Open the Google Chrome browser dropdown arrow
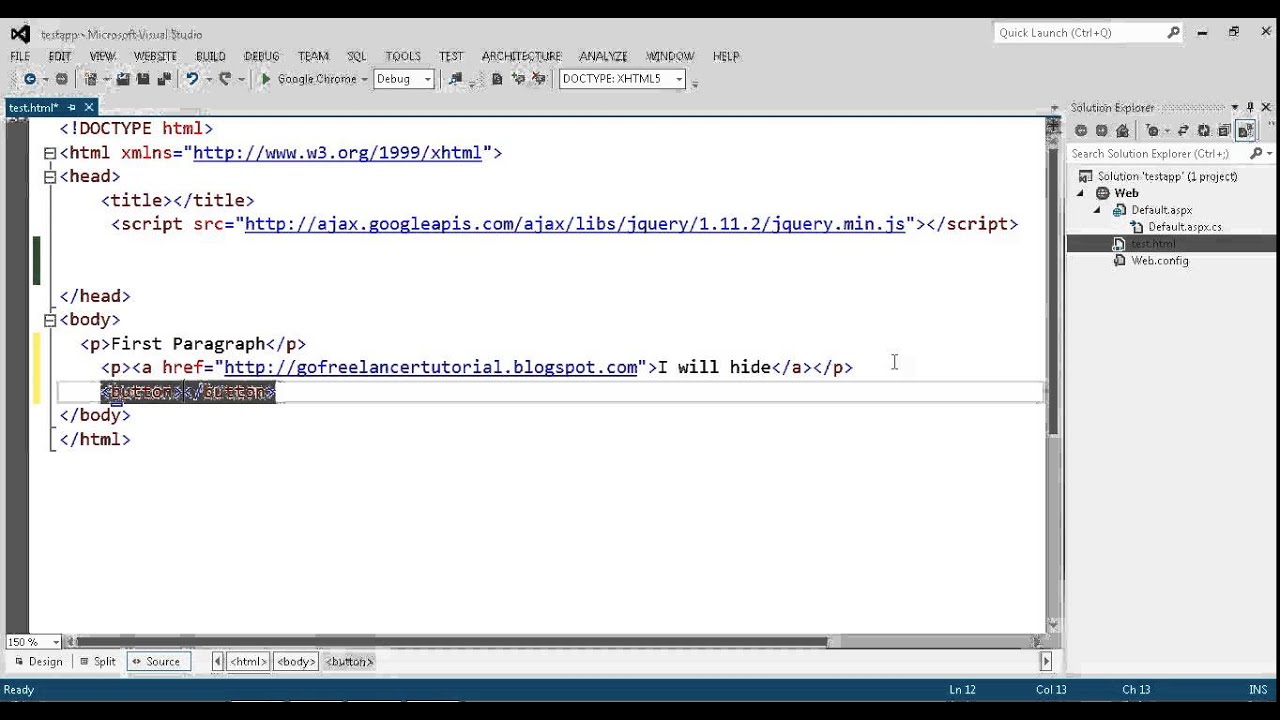The image size is (1280, 720). (x=364, y=79)
